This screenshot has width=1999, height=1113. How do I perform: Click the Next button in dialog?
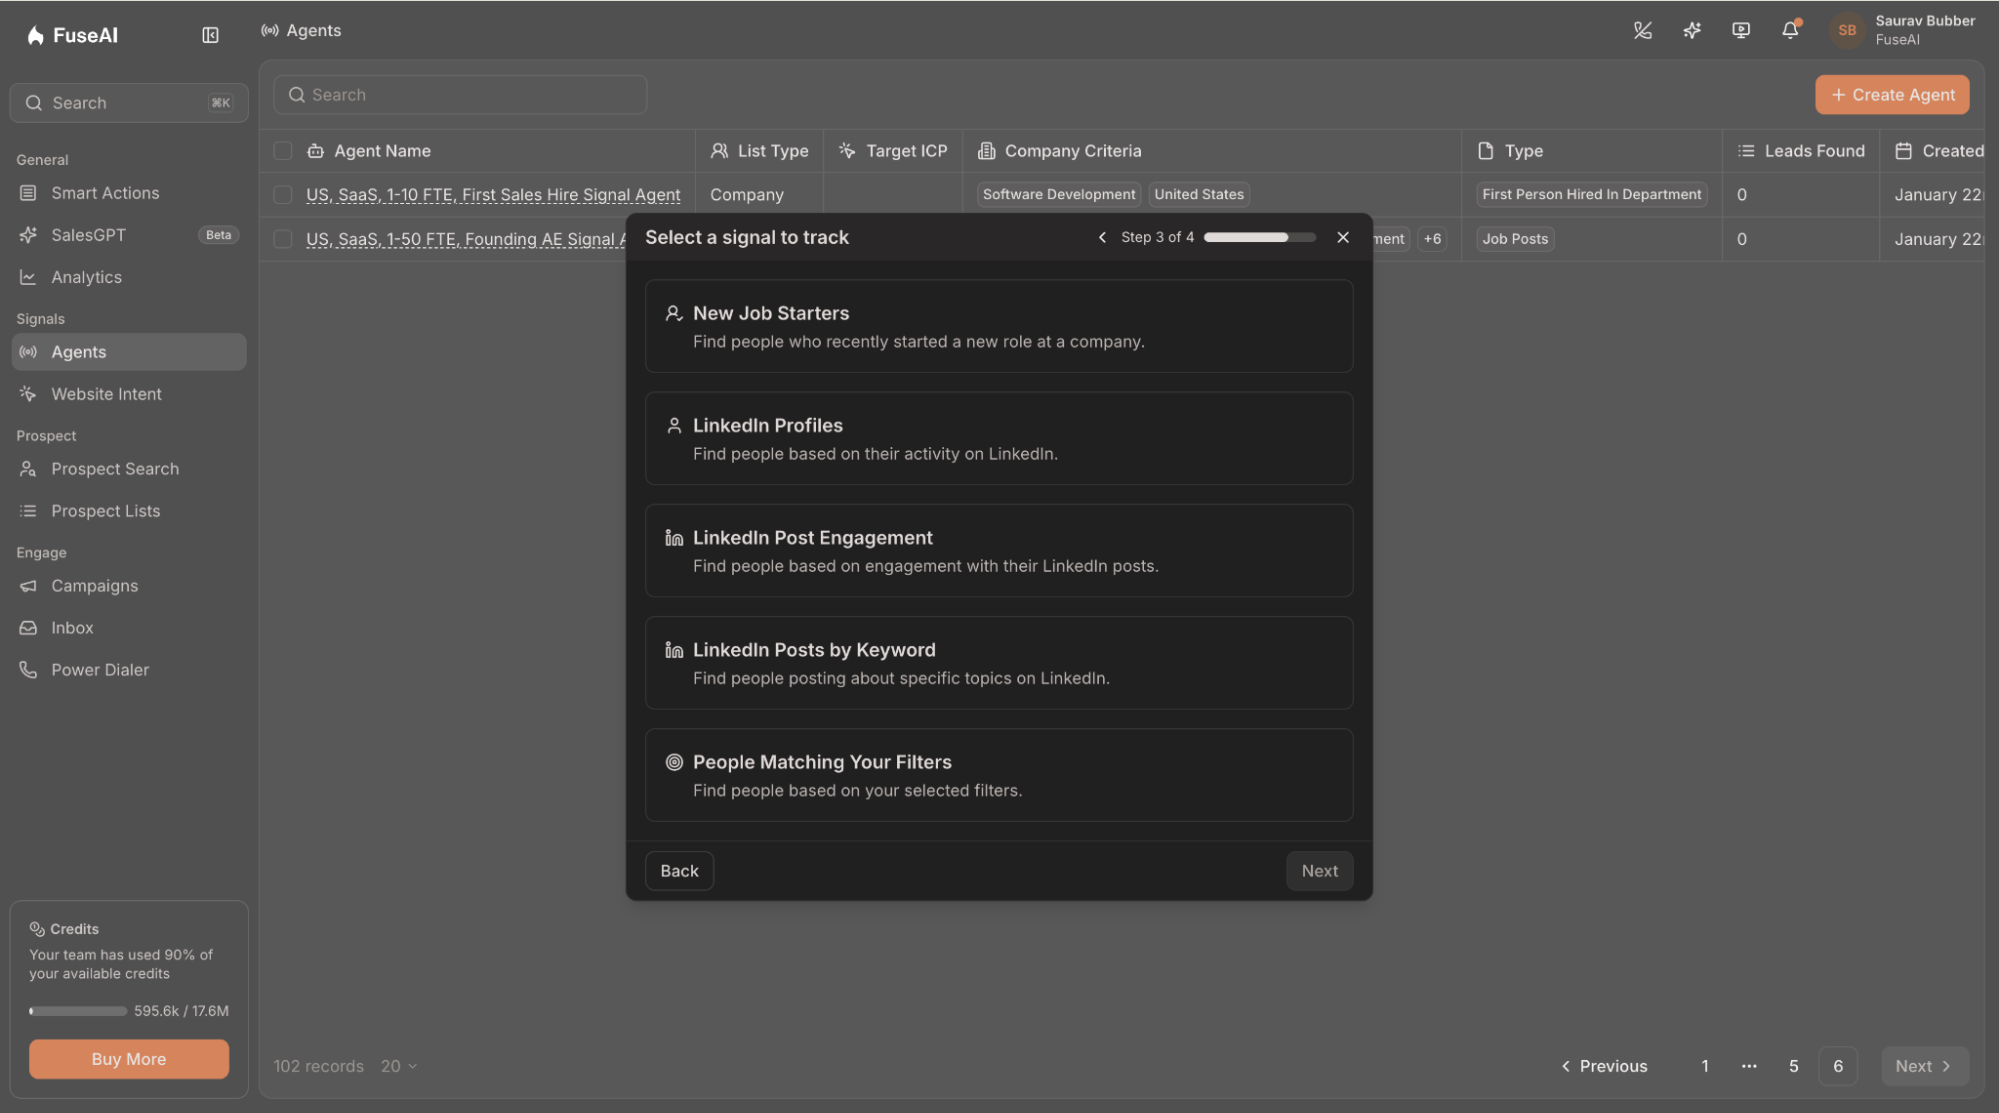1319,871
